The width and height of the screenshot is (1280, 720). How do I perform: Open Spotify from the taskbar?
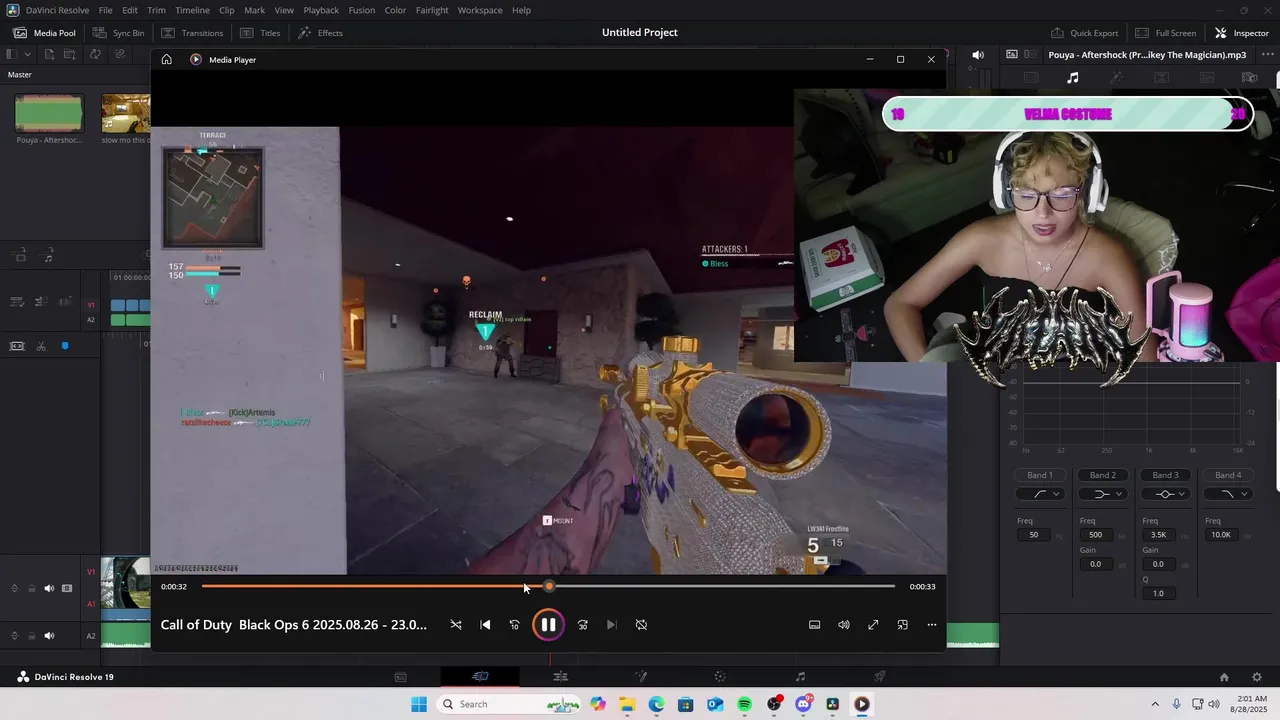click(744, 704)
